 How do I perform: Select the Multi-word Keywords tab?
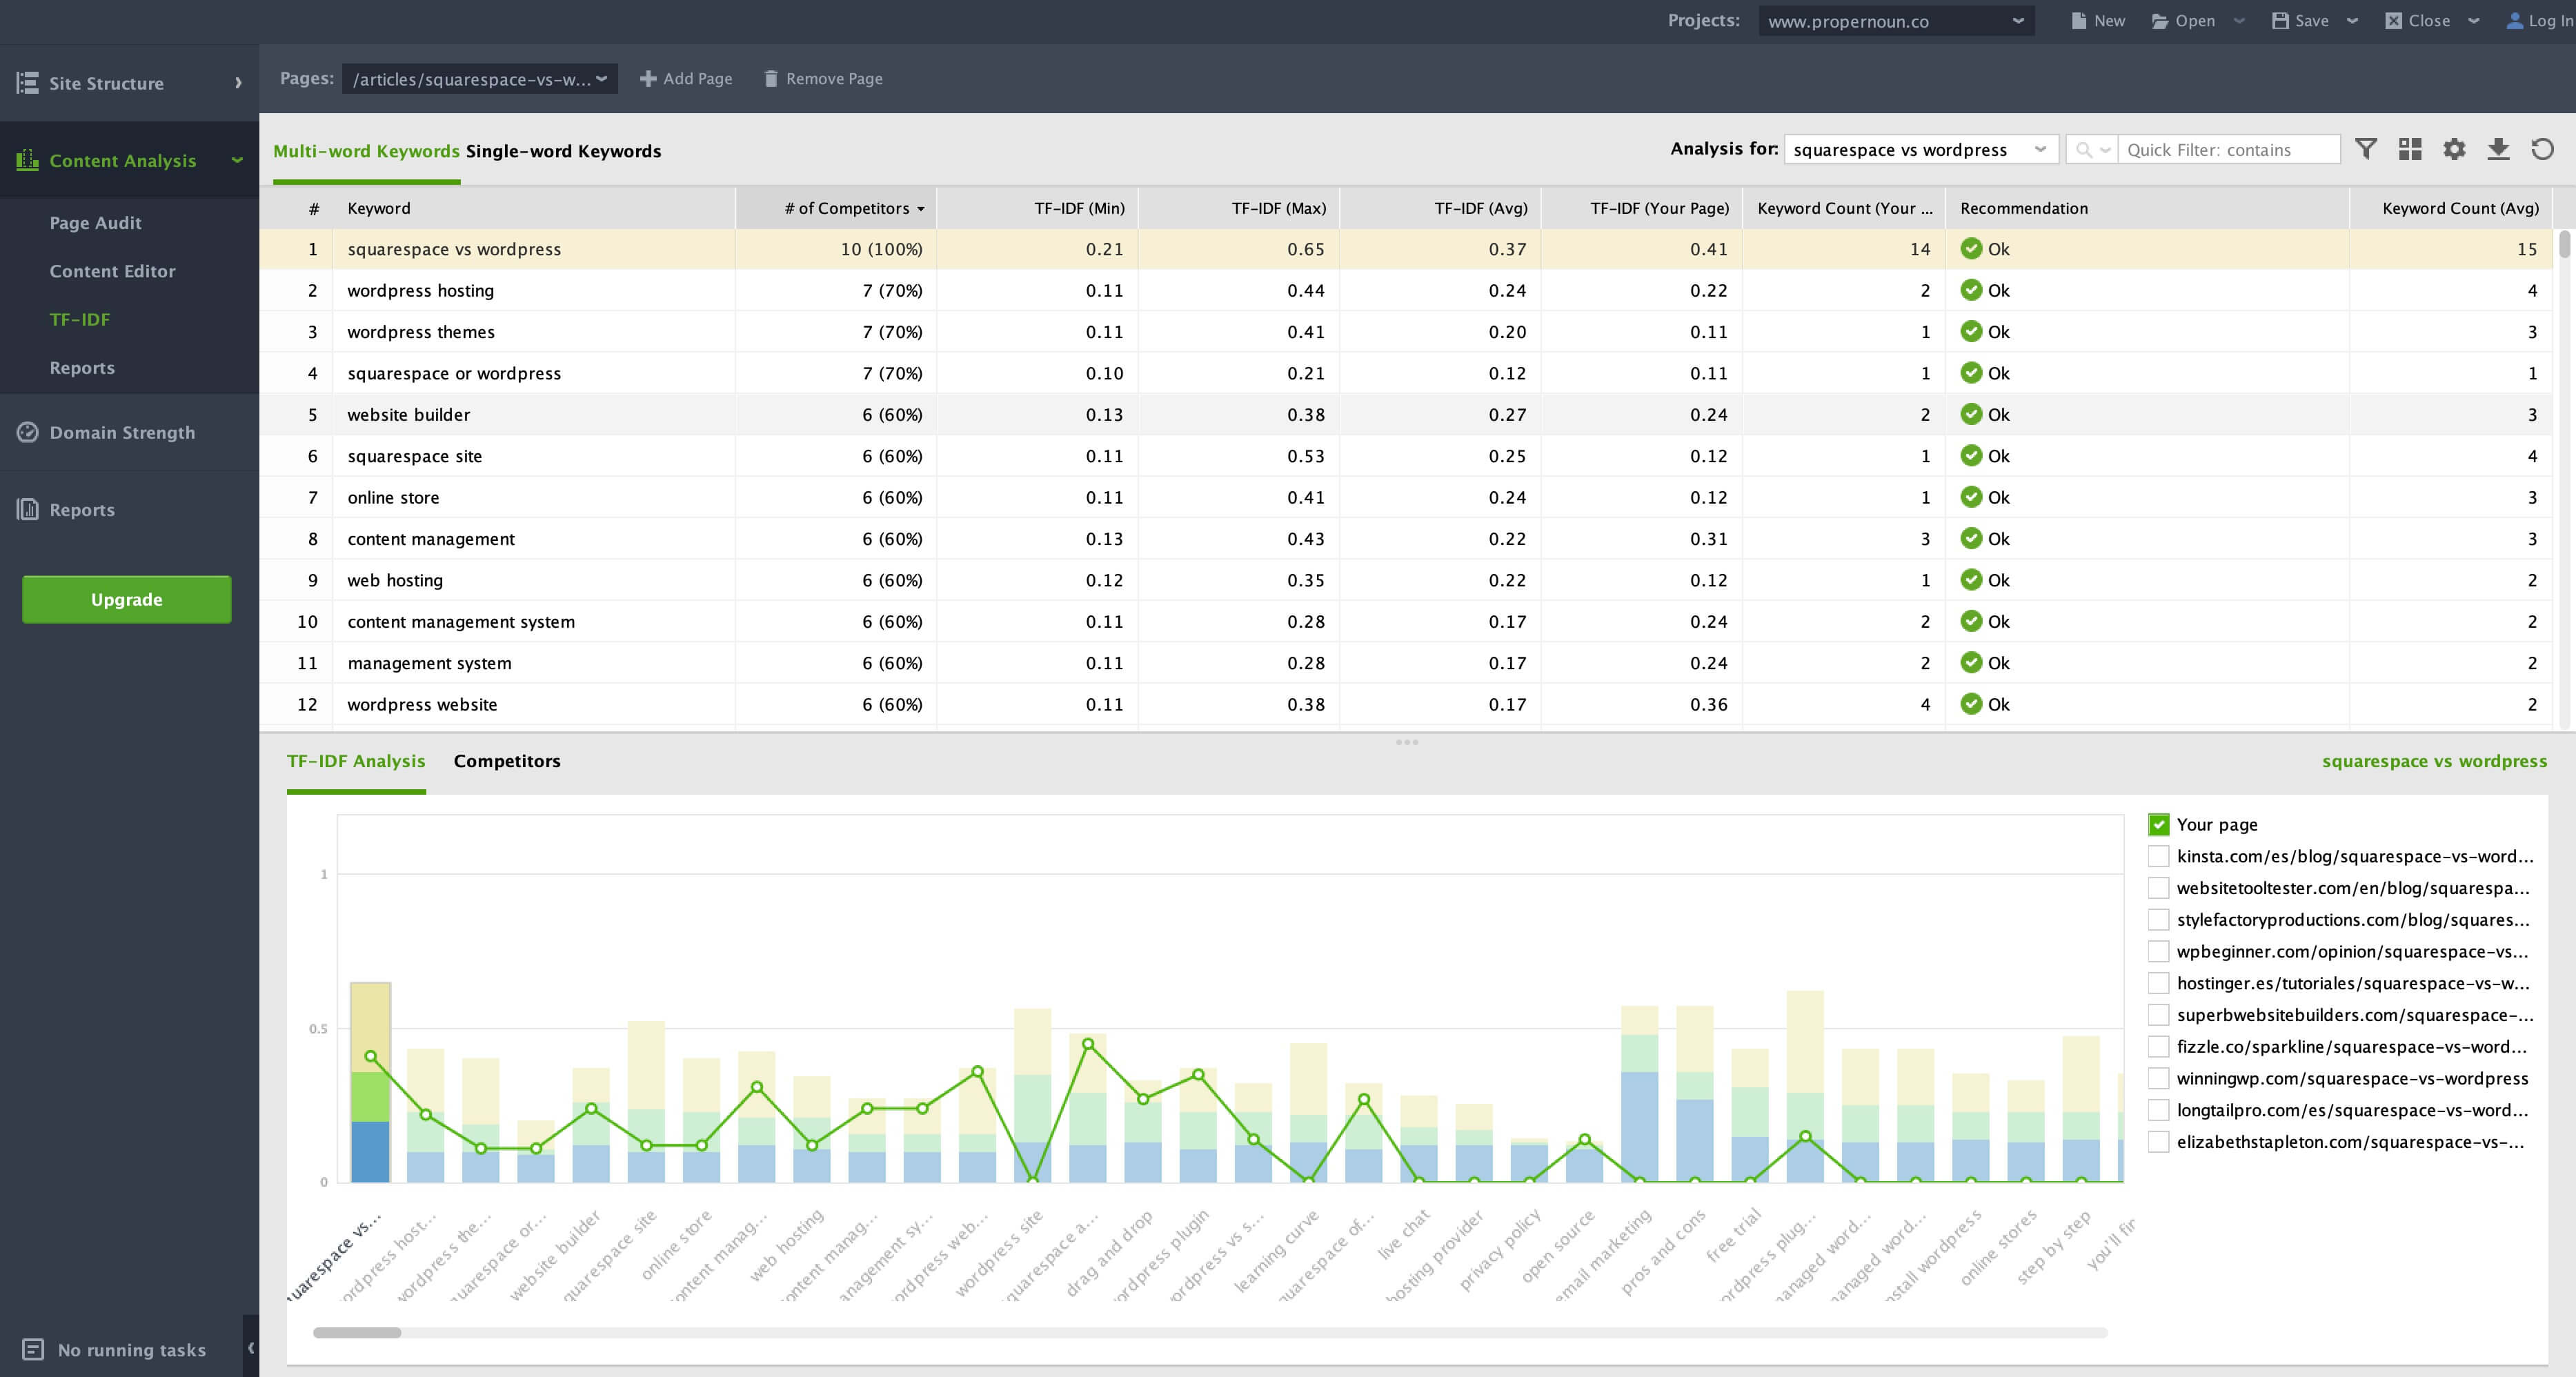pyautogui.click(x=366, y=151)
